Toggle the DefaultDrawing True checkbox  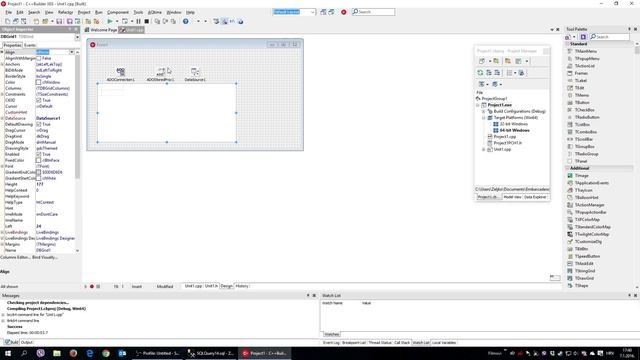(39, 124)
